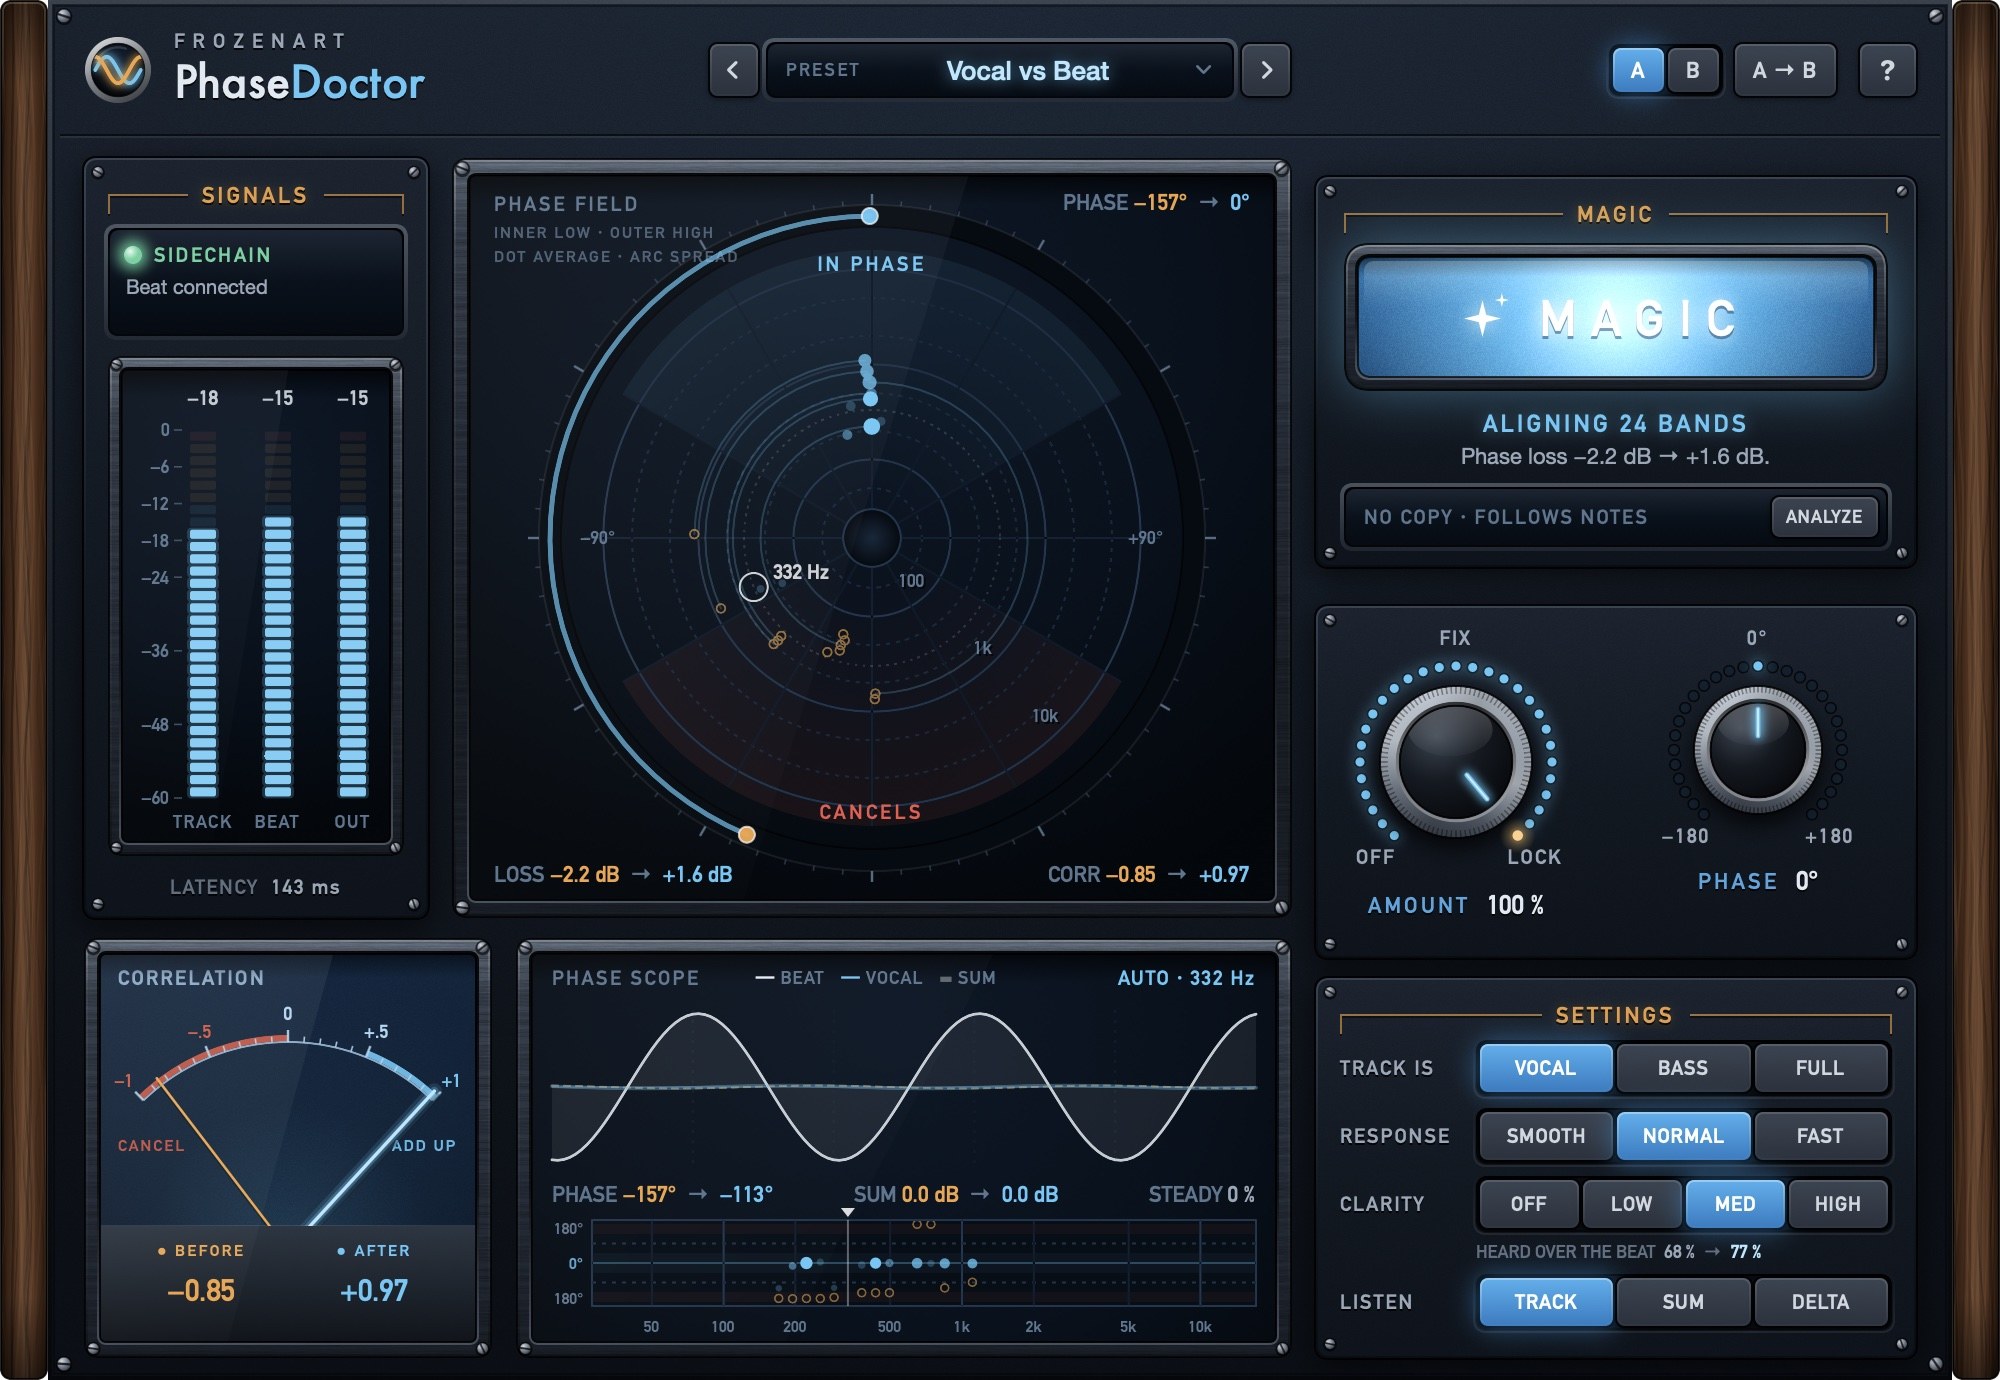Turn clarity OFF
The height and width of the screenshot is (1380, 2000).
pyautogui.click(x=1528, y=1204)
